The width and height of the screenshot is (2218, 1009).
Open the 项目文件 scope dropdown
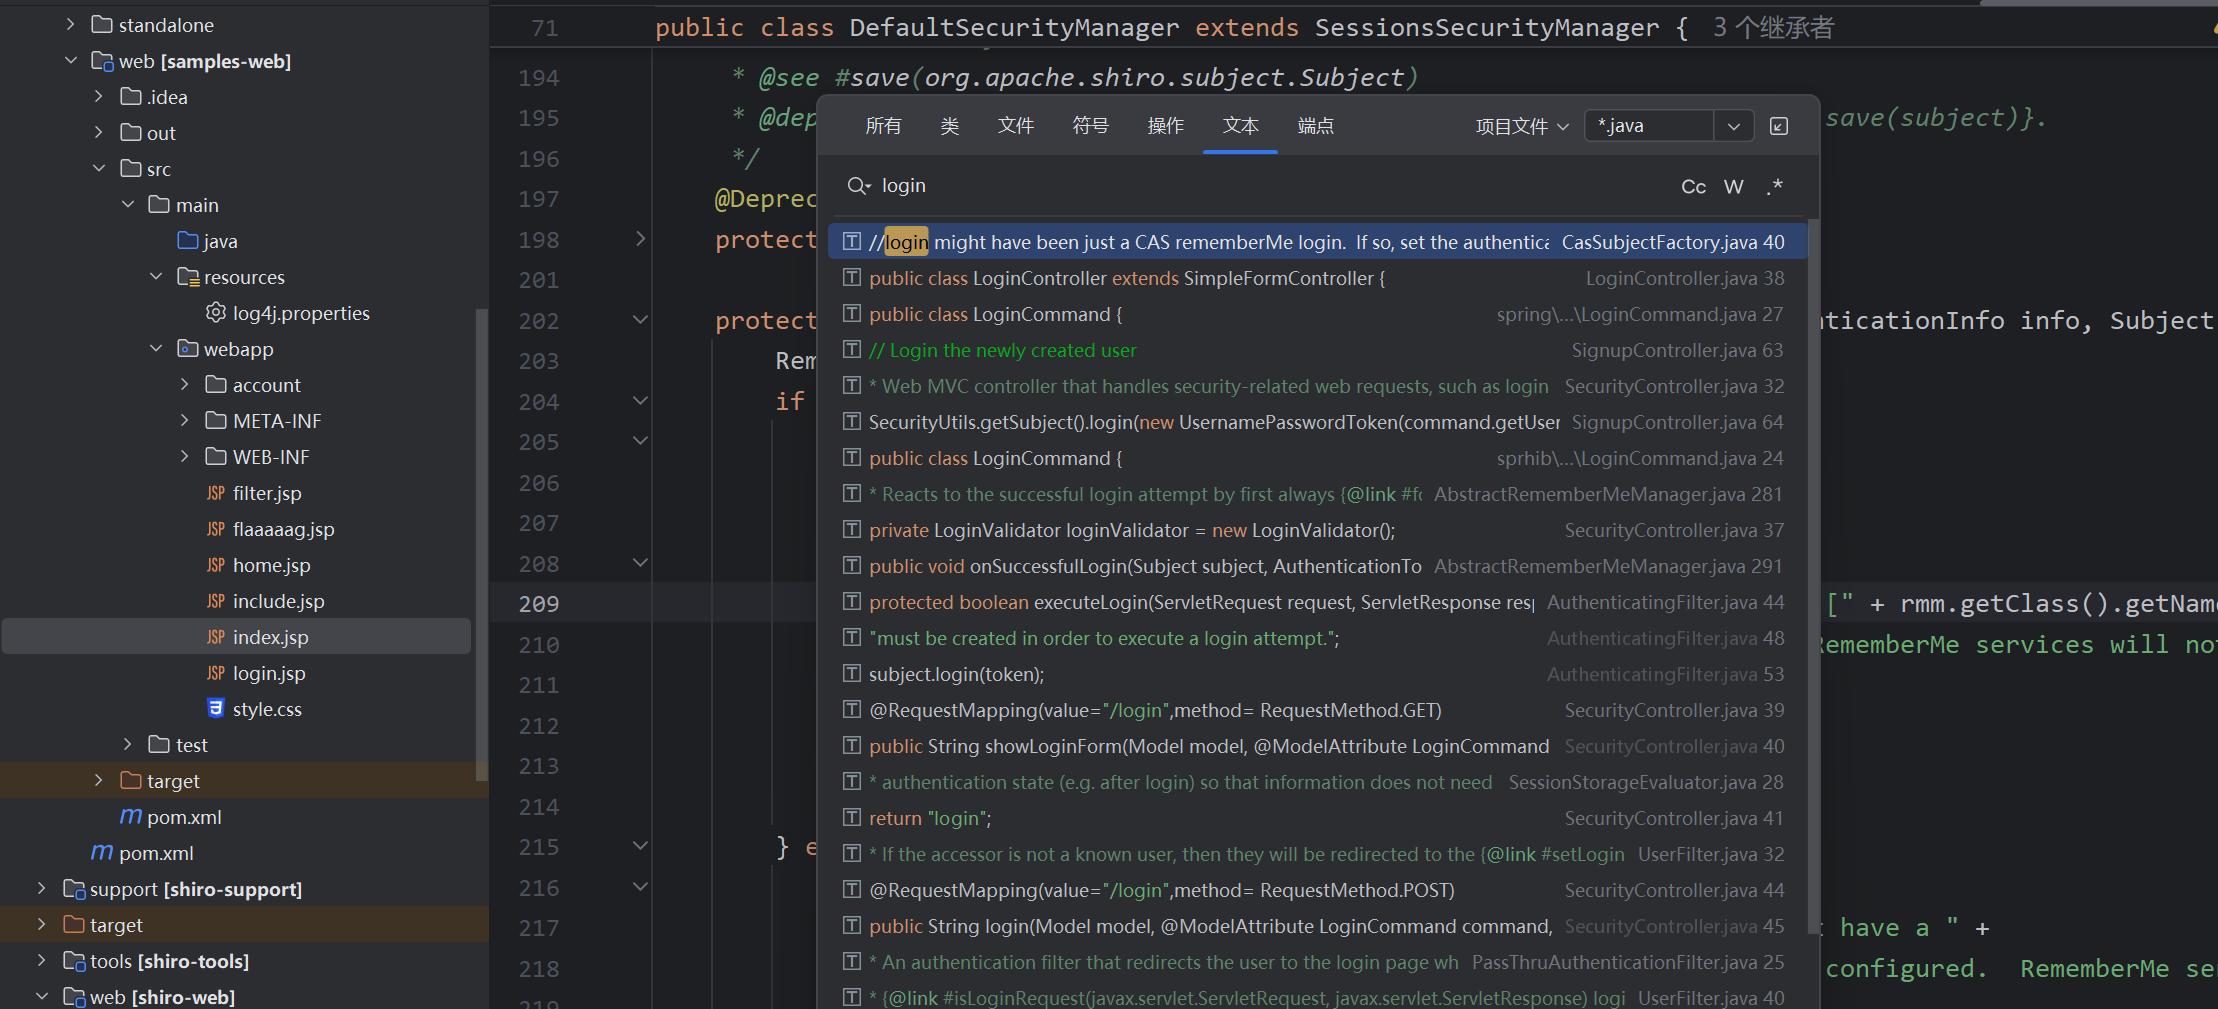point(1522,126)
